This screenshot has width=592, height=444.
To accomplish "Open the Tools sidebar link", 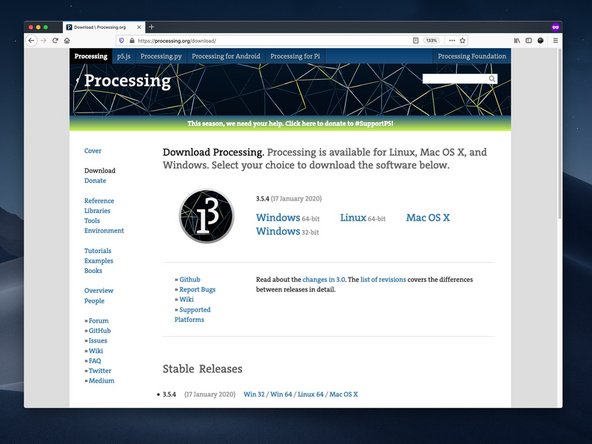I will click(x=92, y=220).
